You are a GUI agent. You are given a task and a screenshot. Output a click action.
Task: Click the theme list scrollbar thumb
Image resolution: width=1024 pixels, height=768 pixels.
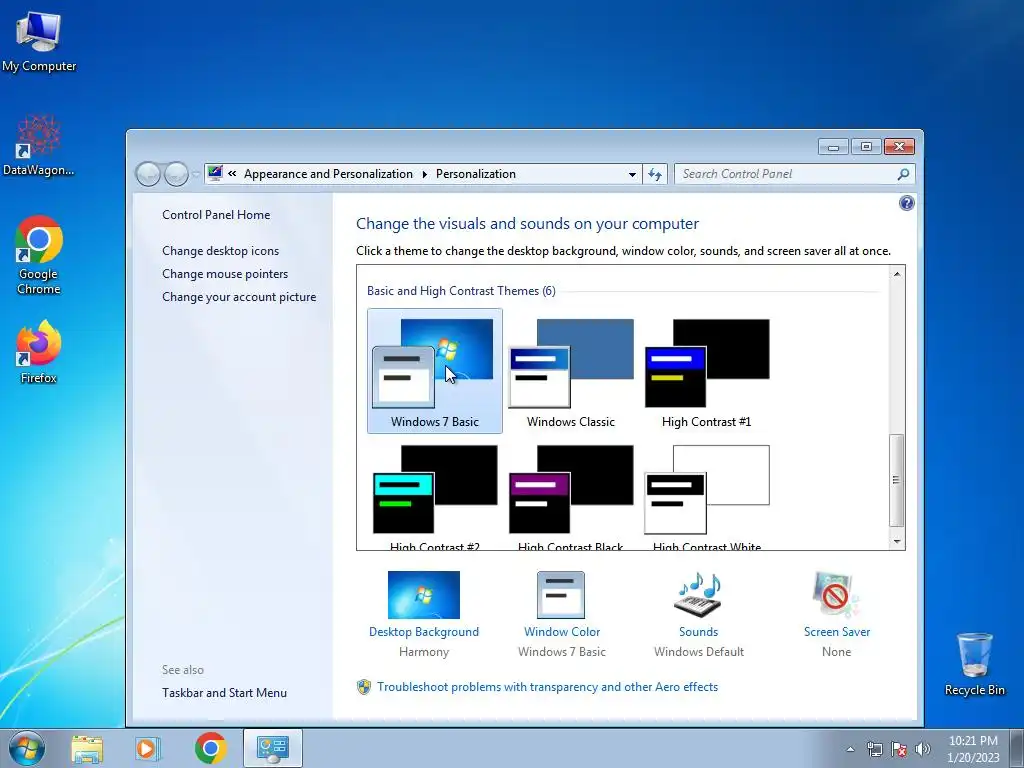click(897, 480)
